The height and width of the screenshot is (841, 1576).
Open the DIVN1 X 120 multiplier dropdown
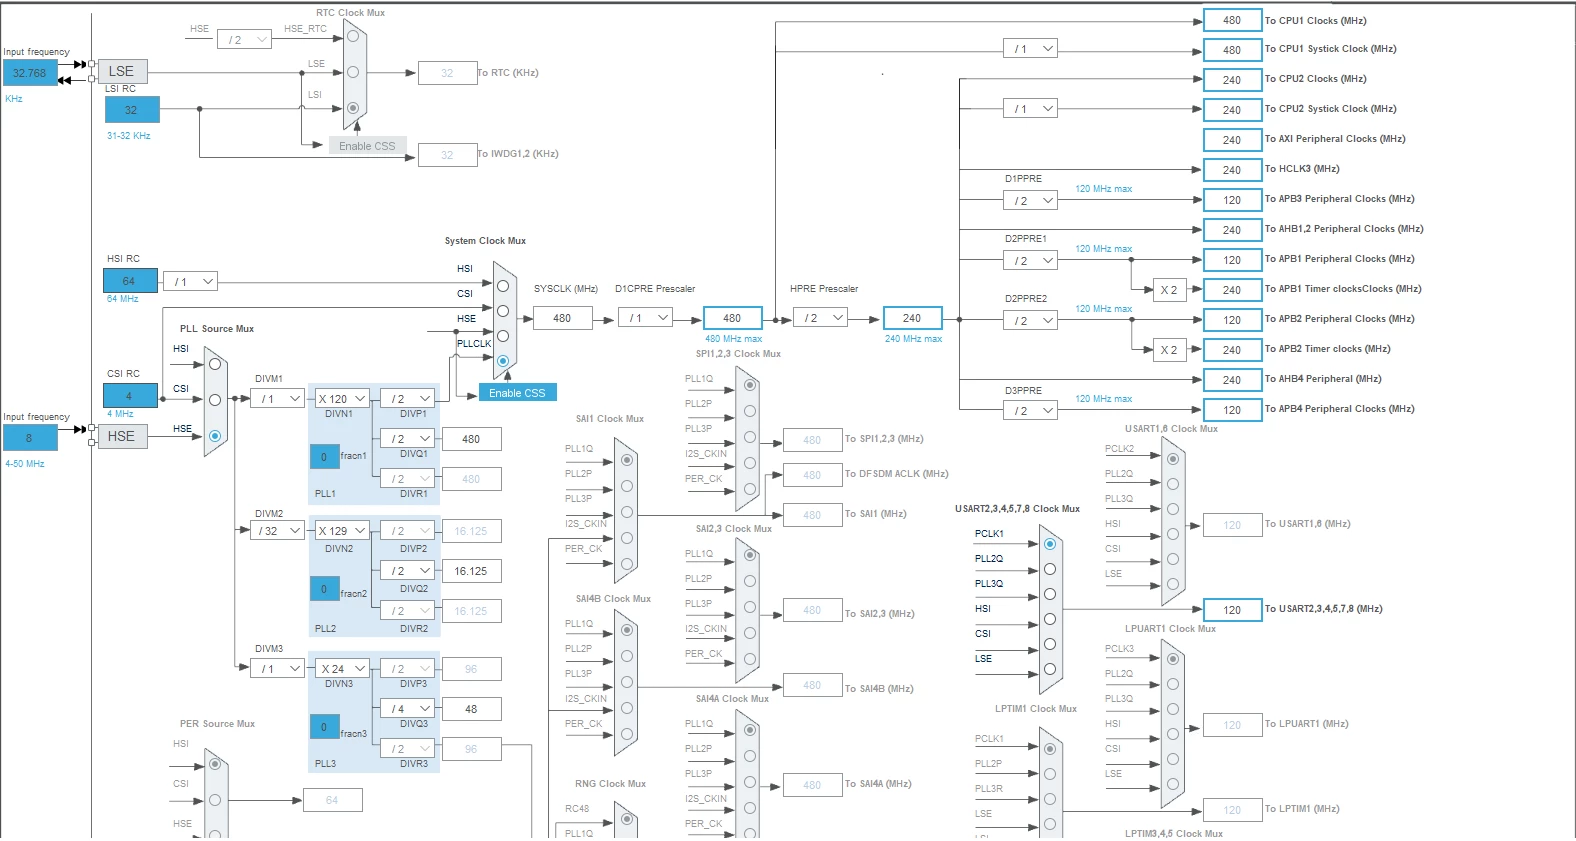coord(343,398)
